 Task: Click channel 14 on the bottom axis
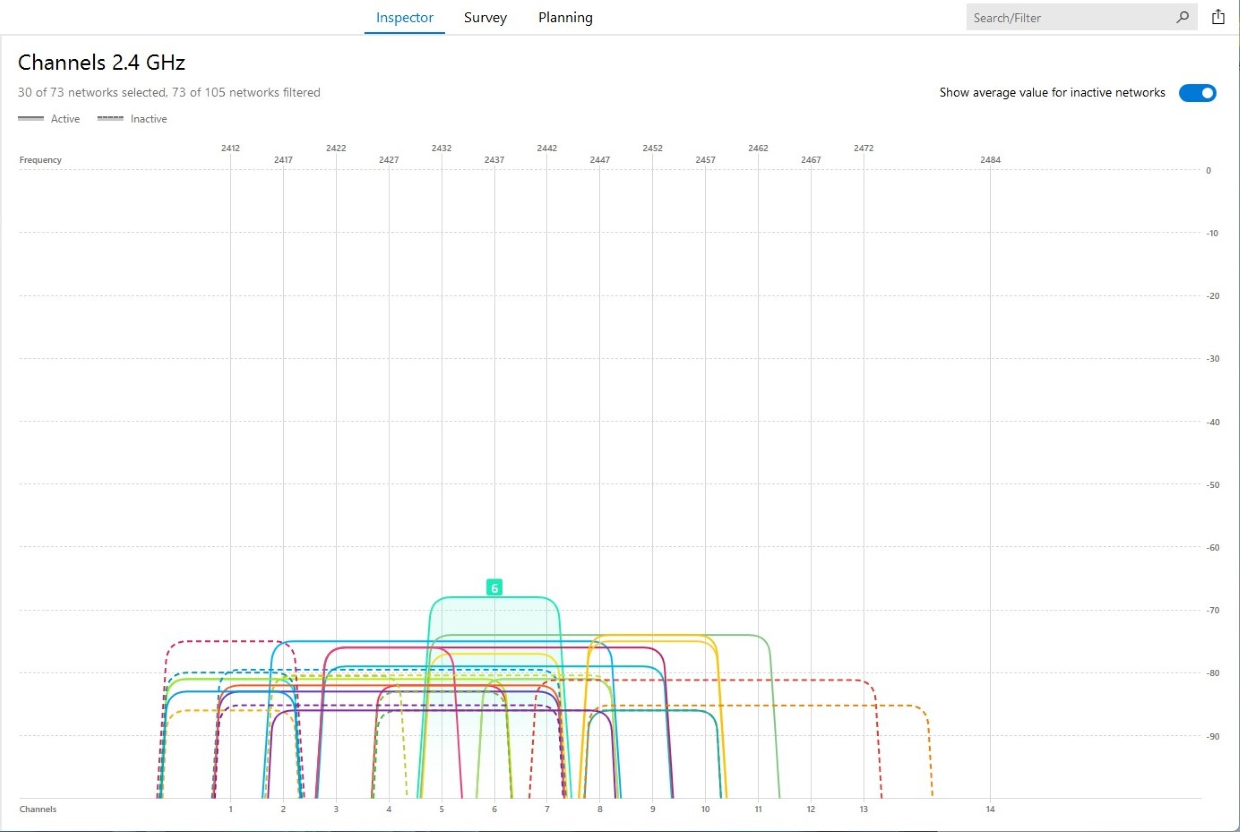pyautogui.click(x=990, y=809)
